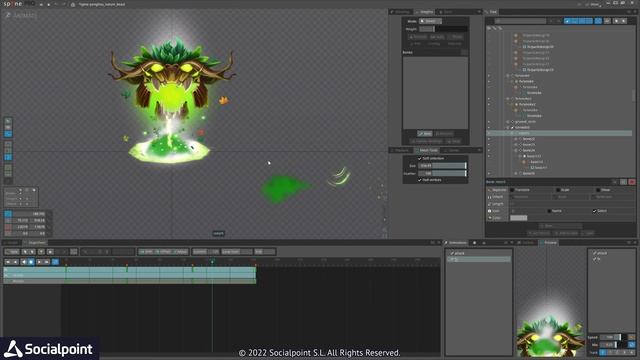Open the Playback tab

click(400, 150)
